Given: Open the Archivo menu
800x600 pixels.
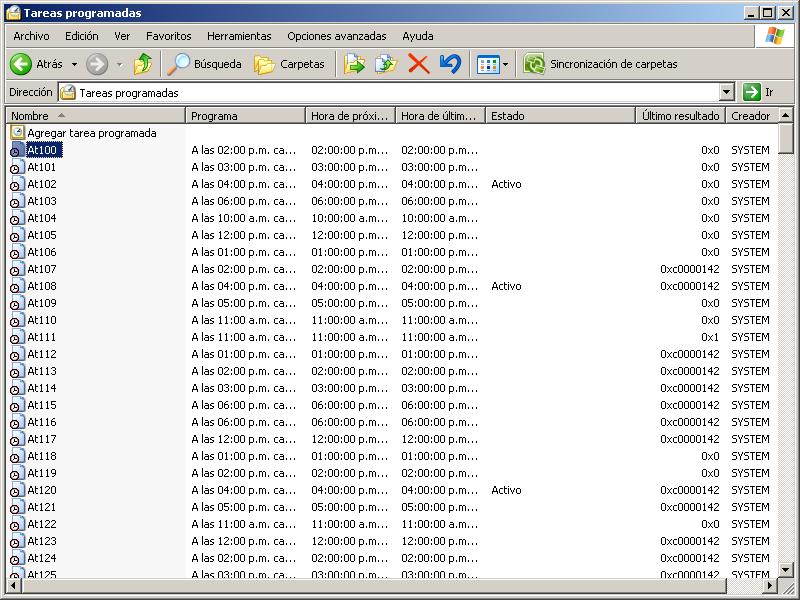Looking at the screenshot, I should (31, 36).
